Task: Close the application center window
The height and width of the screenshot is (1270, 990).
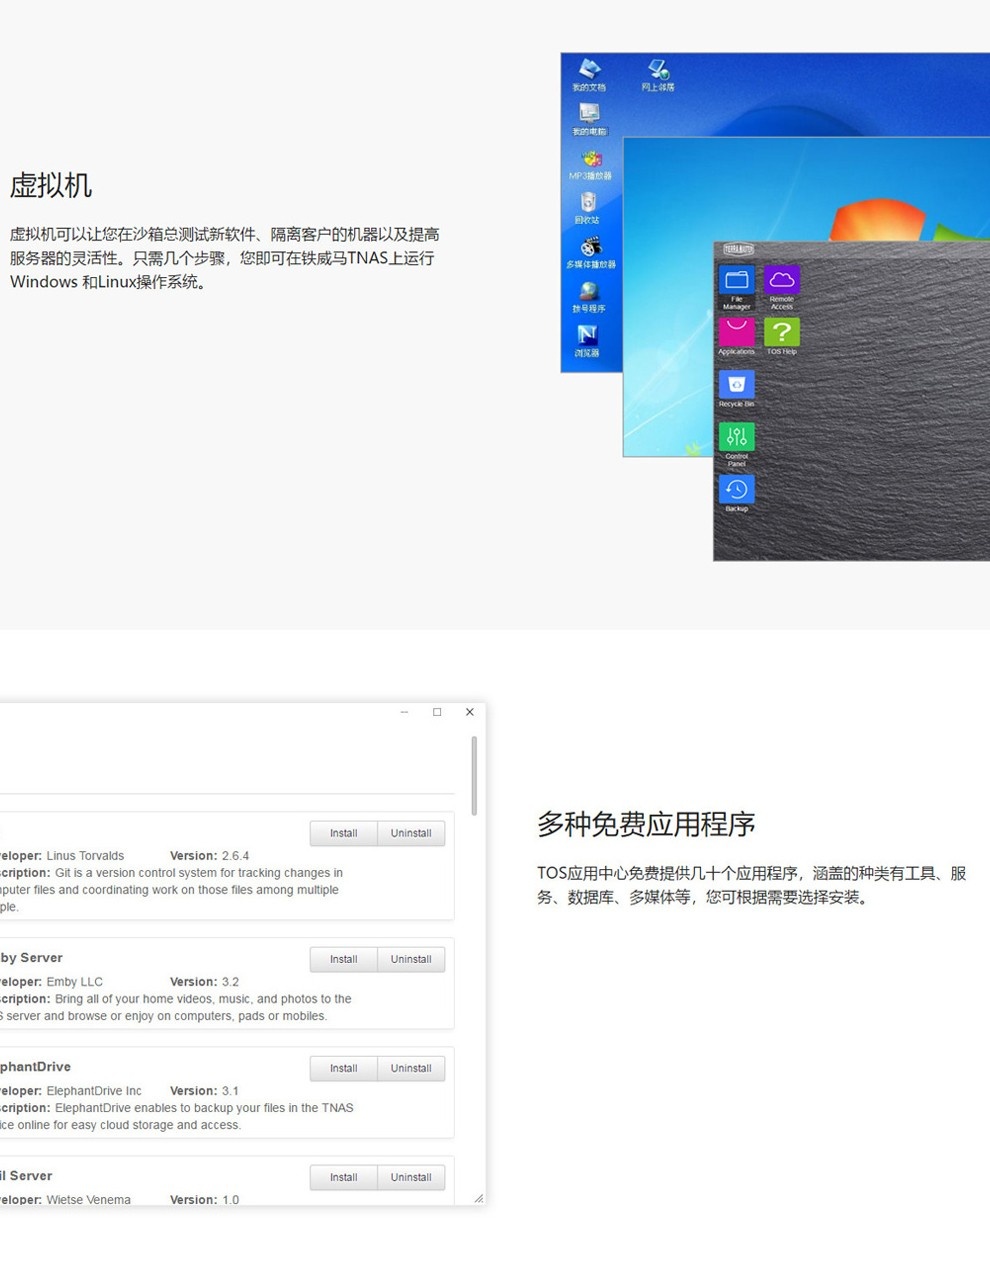Action: (x=470, y=712)
